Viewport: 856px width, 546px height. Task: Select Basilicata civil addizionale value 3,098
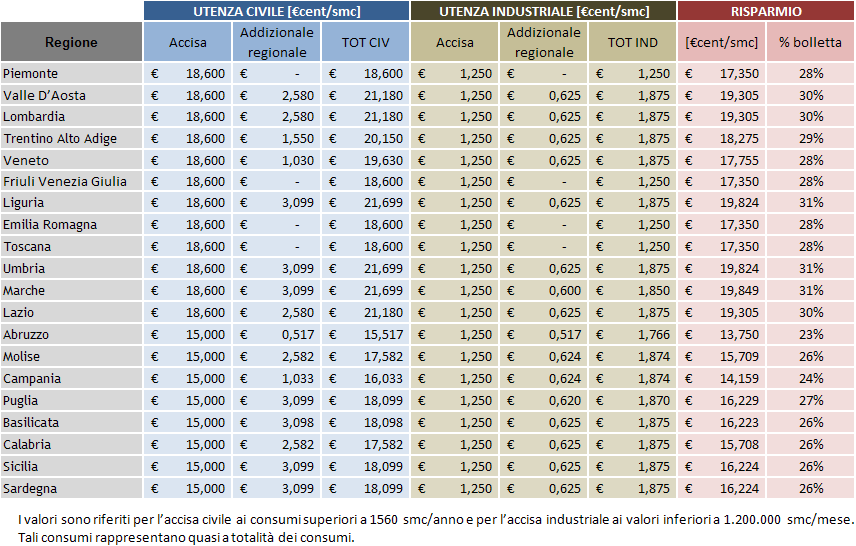(298, 422)
